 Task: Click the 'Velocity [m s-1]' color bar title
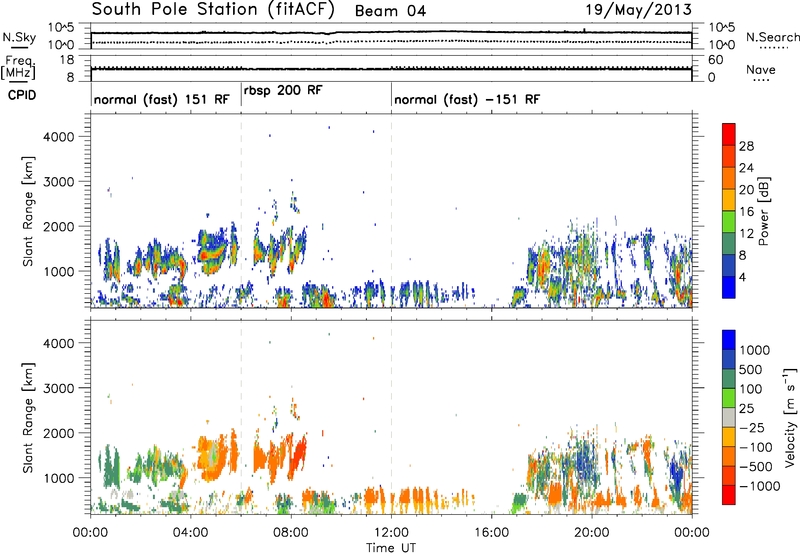tap(790, 417)
